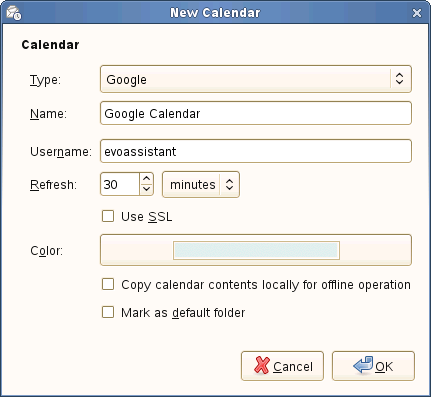The height and width of the screenshot is (397, 431).
Task: Open the Type dropdown showing Google
Action: 256,79
